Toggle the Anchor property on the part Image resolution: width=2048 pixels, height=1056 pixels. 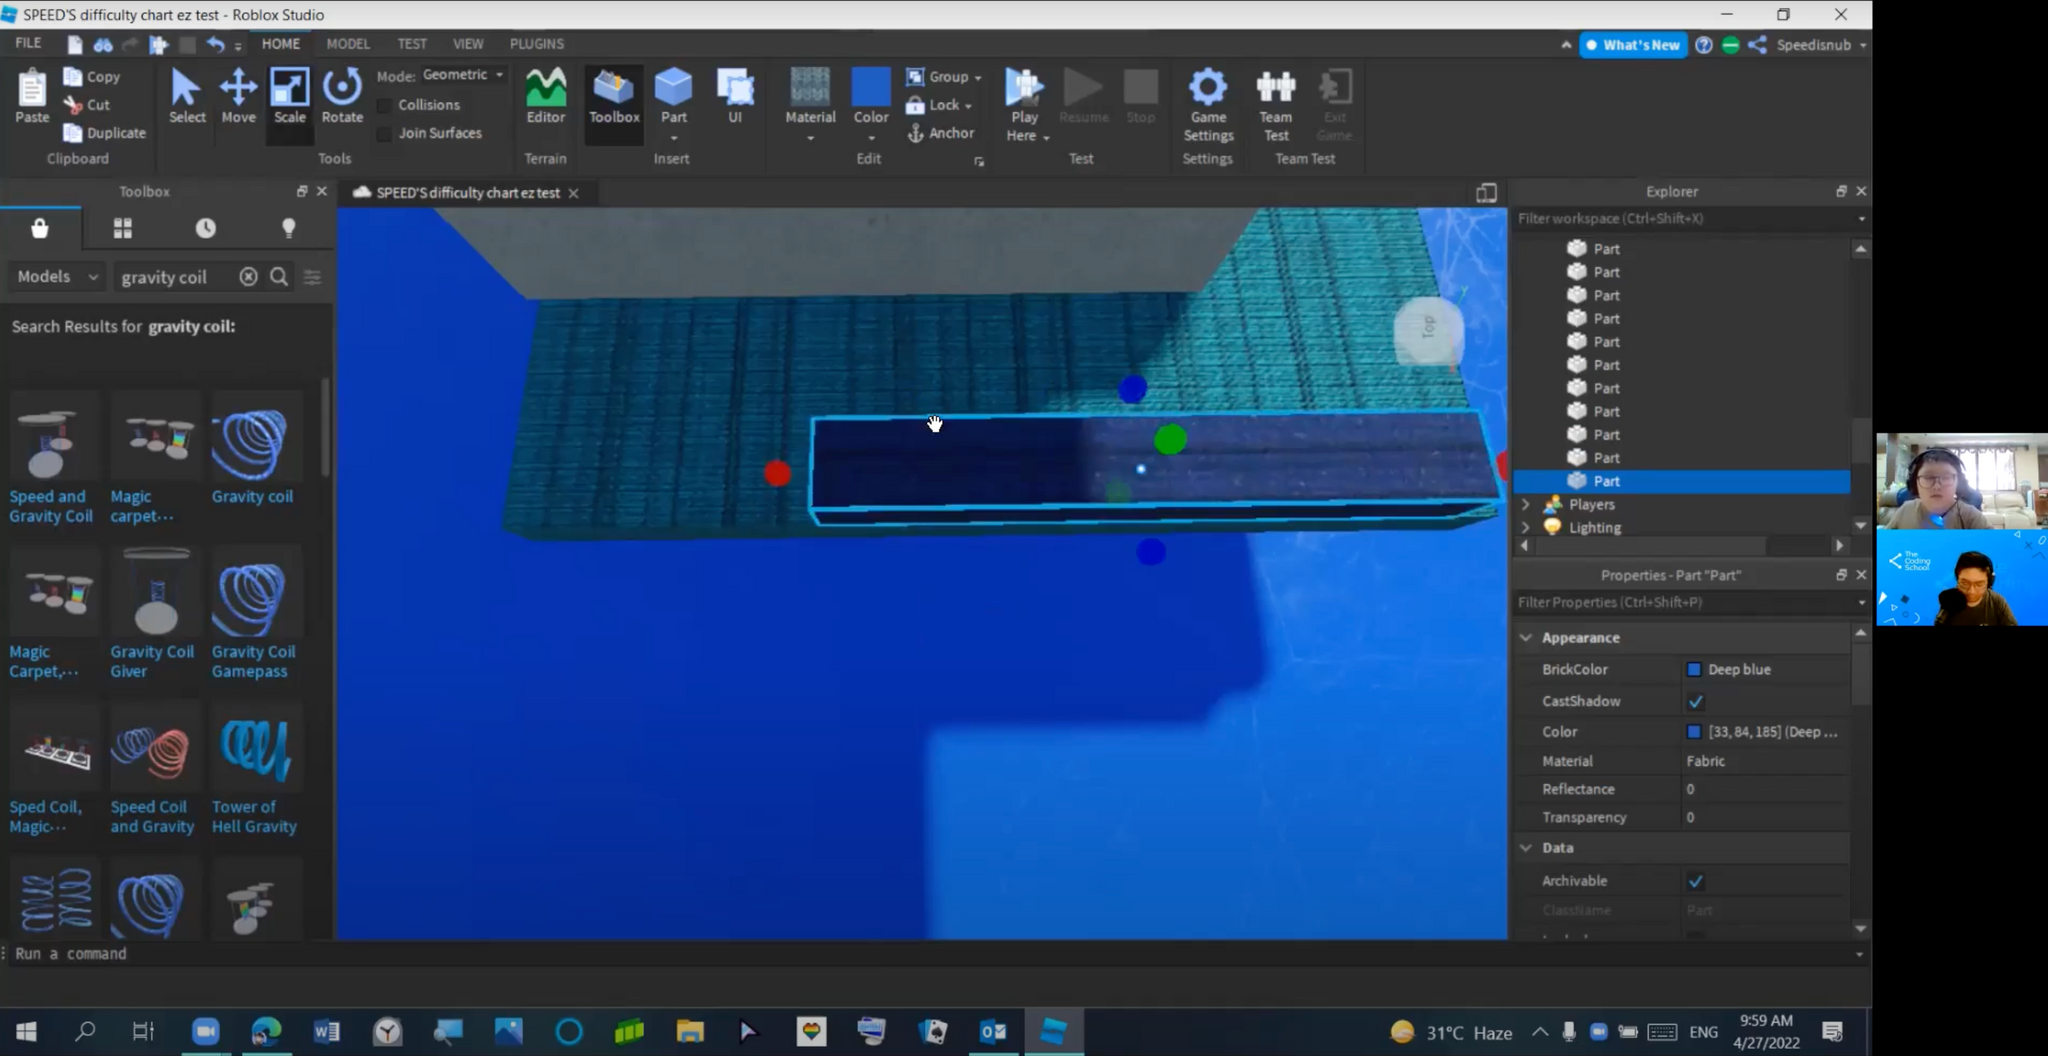(940, 132)
